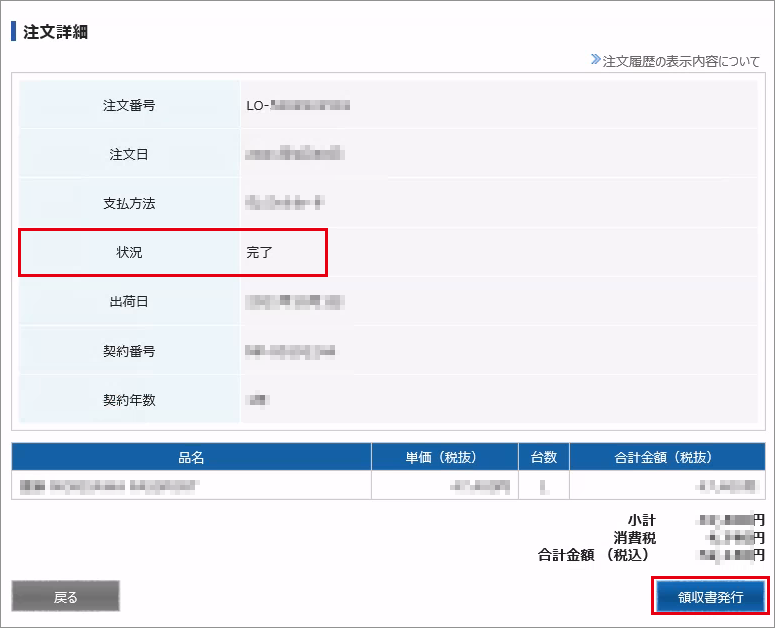Click the 支払方法 label cell
This screenshot has width=775, height=628.
pyautogui.click(x=129, y=203)
